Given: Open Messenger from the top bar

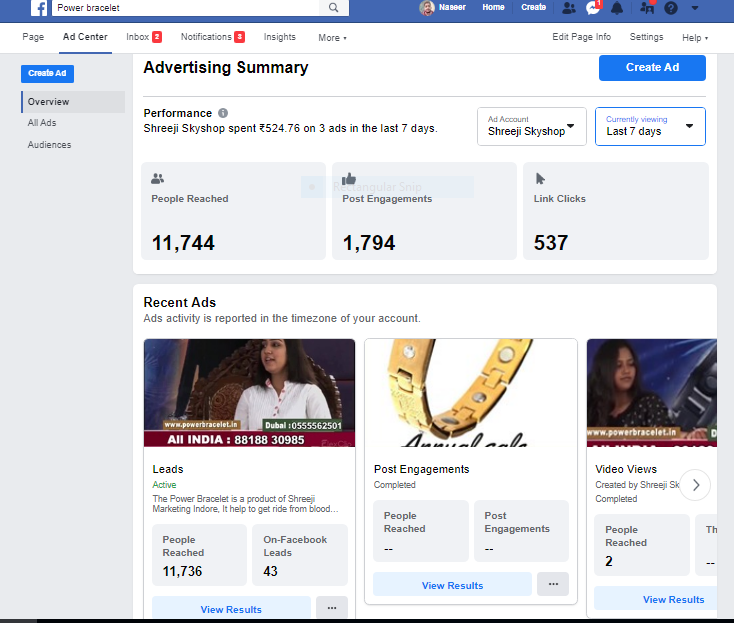Looking at the screenshot, I should coord(593,8).
